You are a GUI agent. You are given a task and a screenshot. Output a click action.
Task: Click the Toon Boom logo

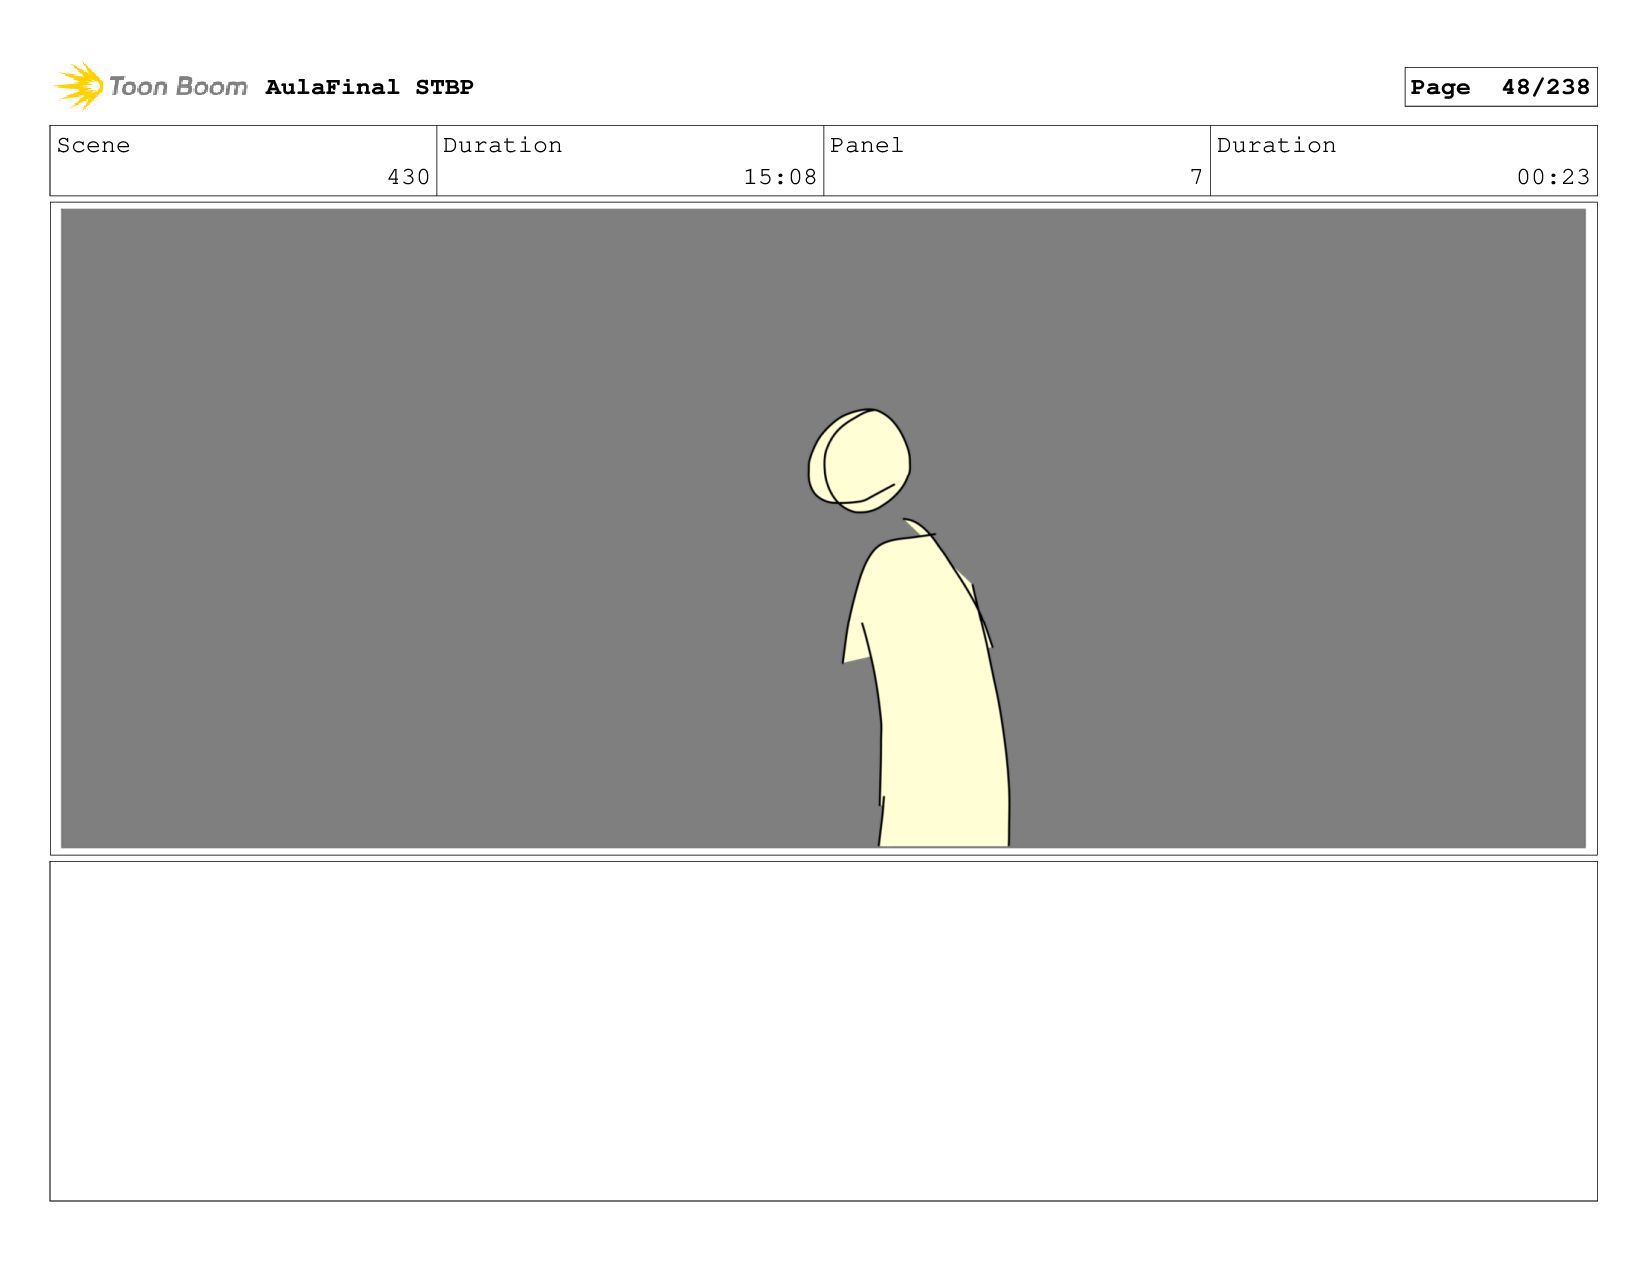(x=151, y=86)
